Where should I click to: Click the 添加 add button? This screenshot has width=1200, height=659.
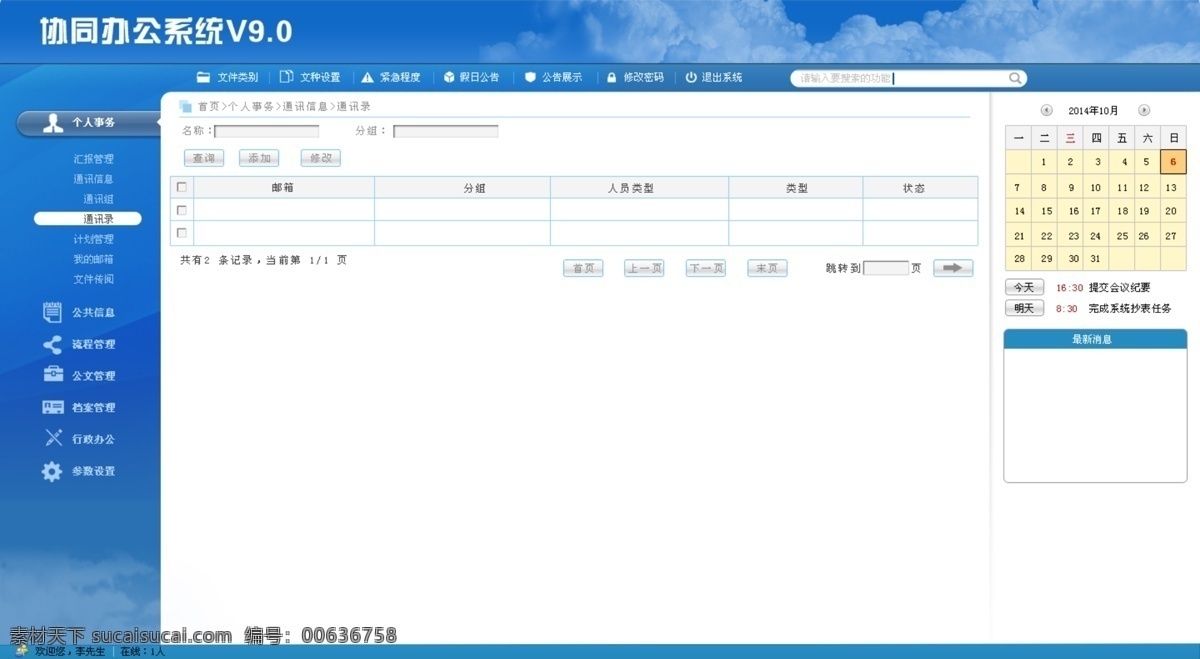click(259, 158)
